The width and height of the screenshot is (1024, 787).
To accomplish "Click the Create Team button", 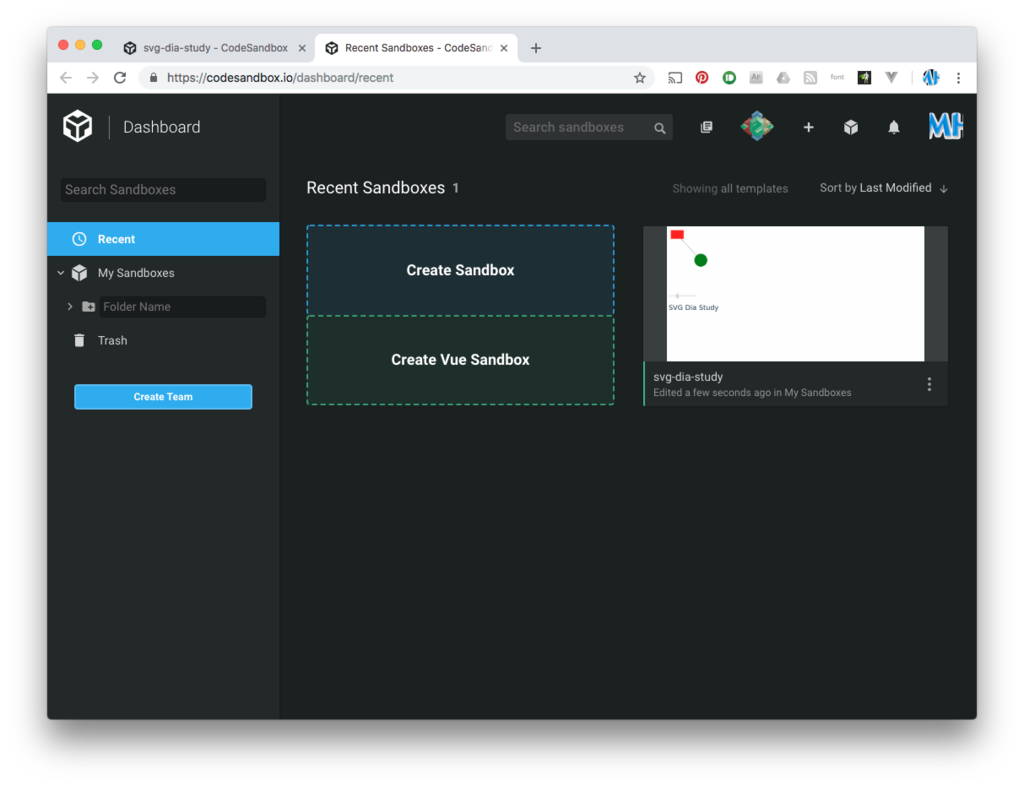I will pos(163,396).
